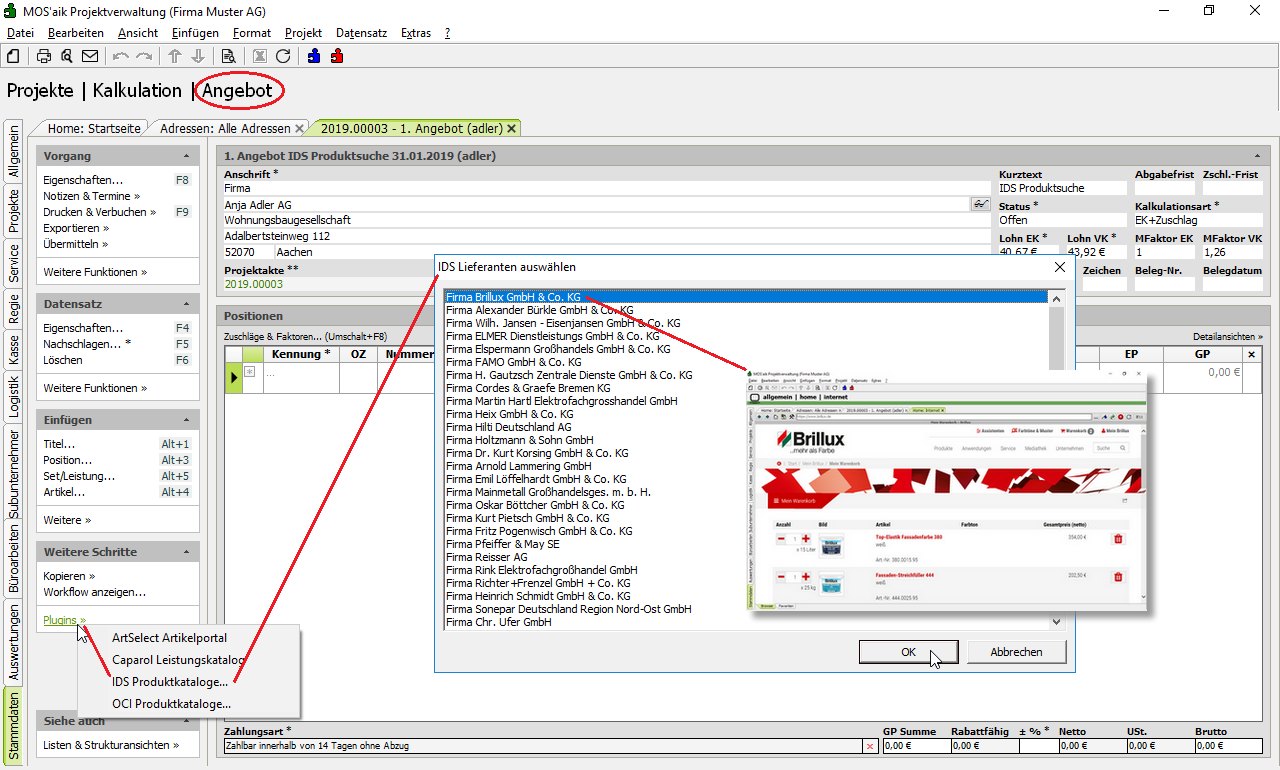This screenshot has width=1280, height=770.
Task: Click Abbrechen in supplier dialog
Action: click(x=1016, y=652)
